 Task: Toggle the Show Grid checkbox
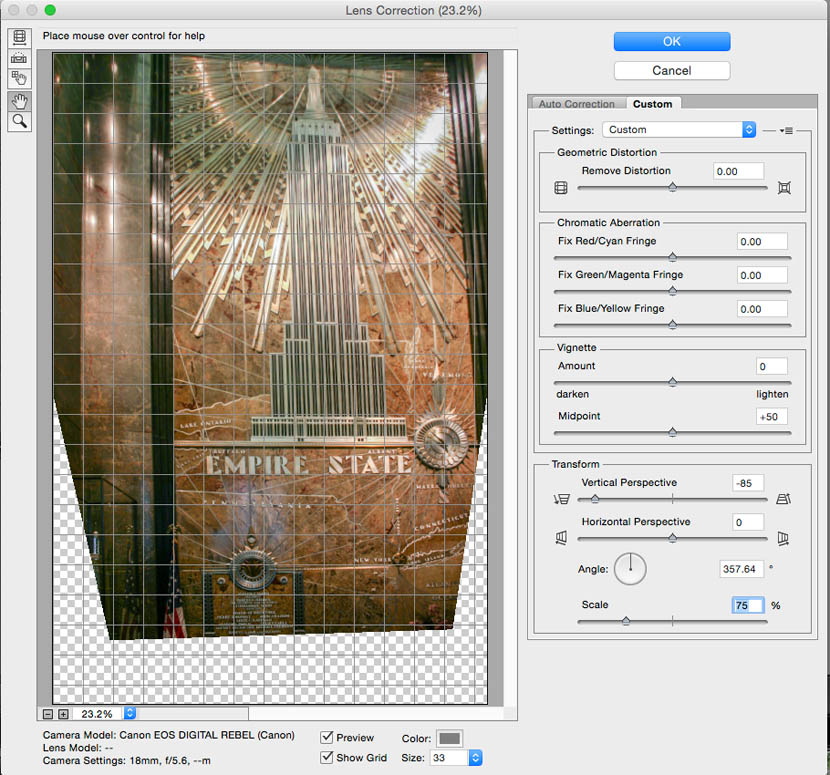[327, 758]
